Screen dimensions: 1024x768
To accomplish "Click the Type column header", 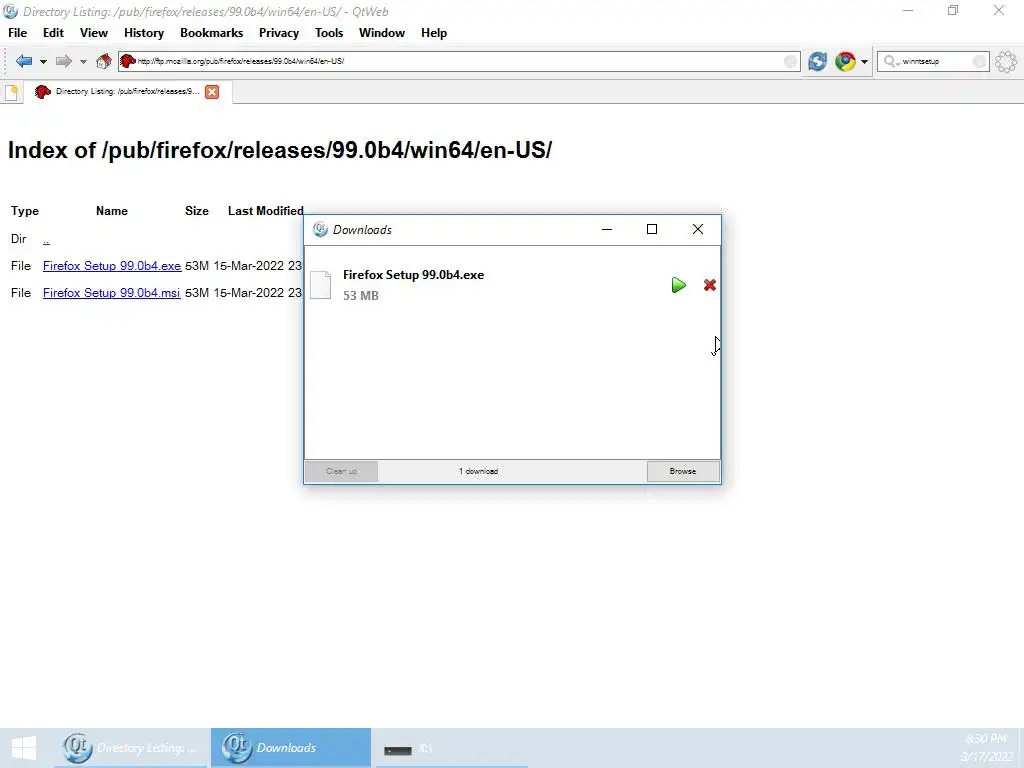I will (25, 211).
